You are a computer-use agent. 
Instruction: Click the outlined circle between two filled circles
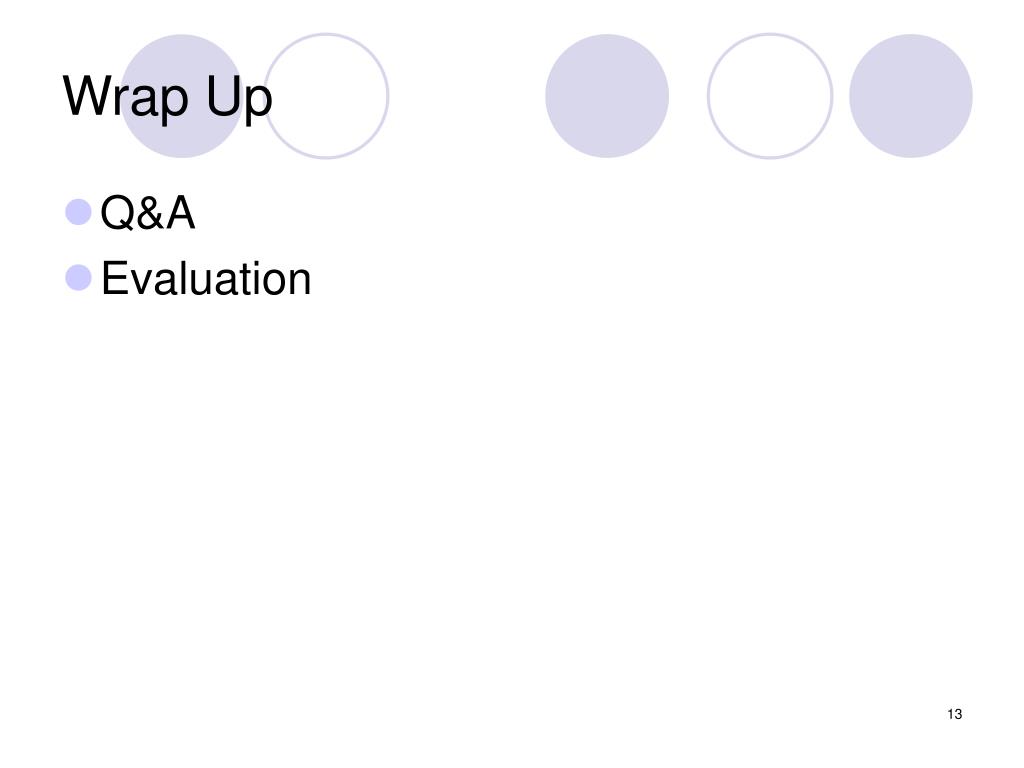click(770, 95)
